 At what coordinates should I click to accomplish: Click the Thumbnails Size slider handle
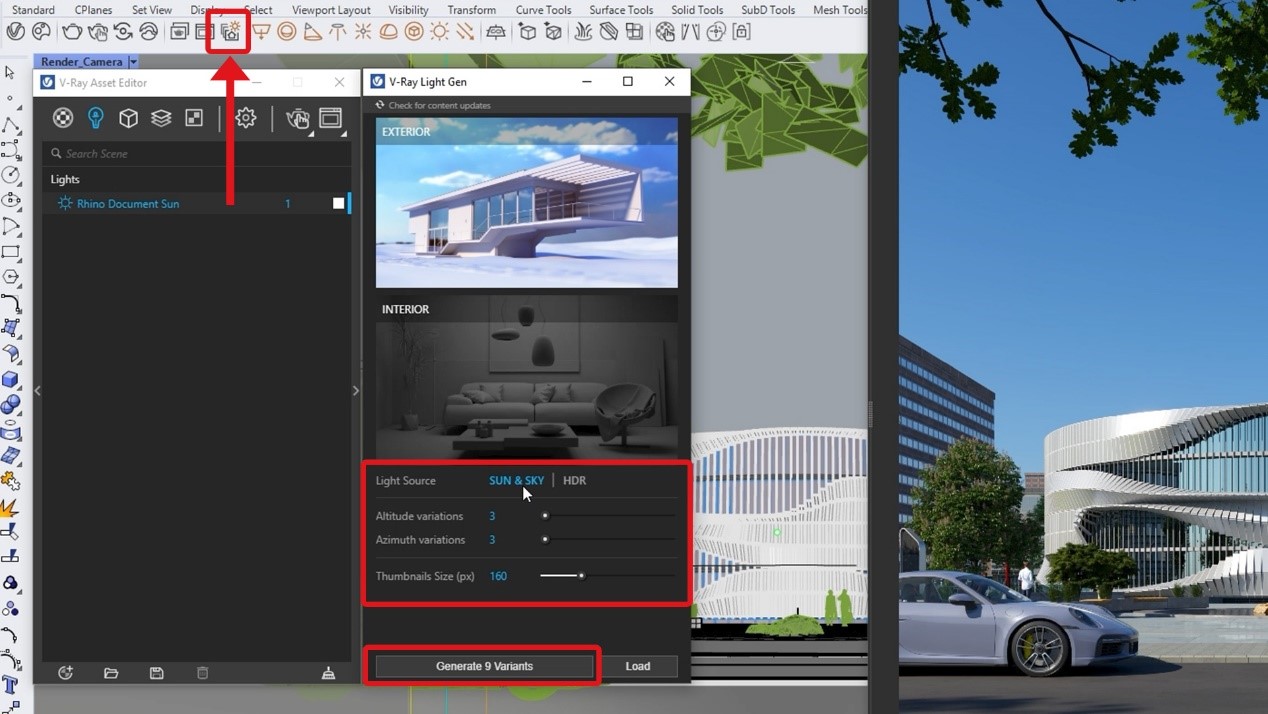click(581, 576)
